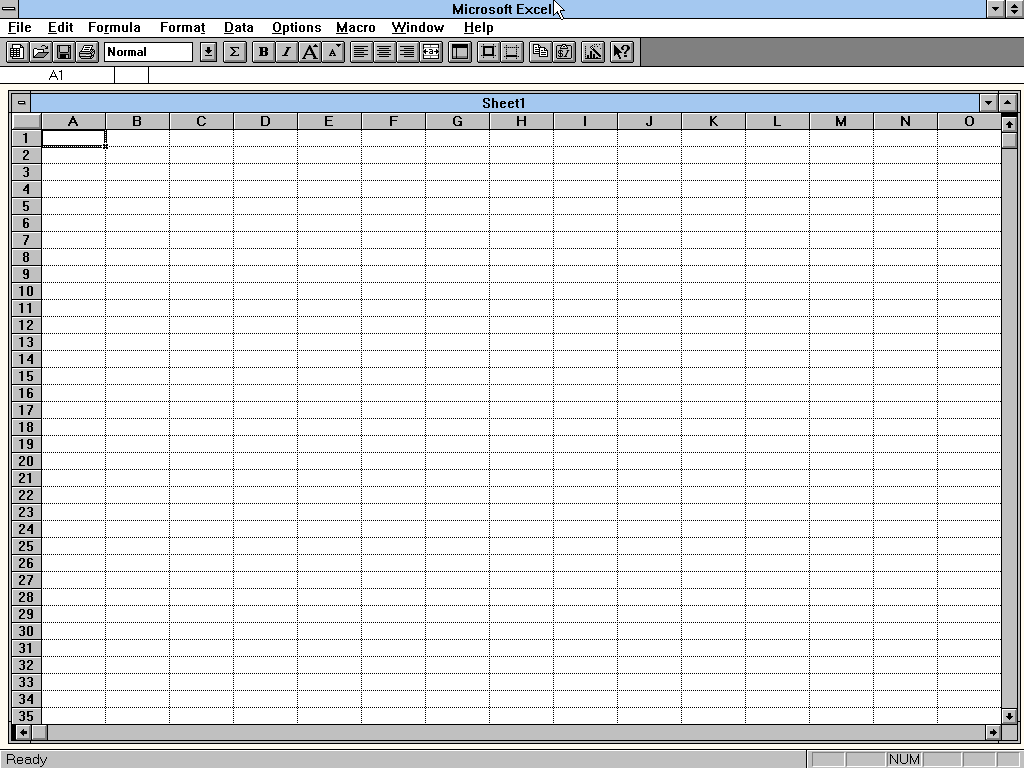Click the AutoFormat table icon
Viewport: 1024px width, 768px height.
(x=460, y=52)
